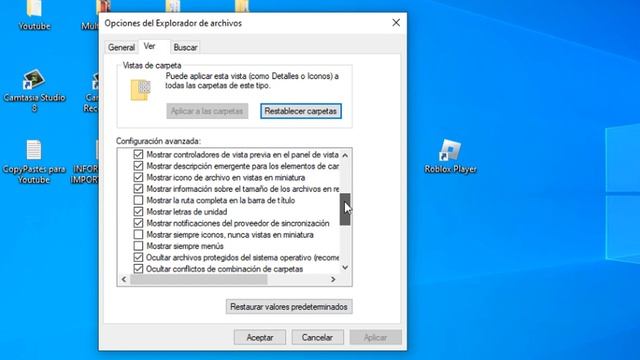640x360 pixels.
Task: Toggle Mostrar controladores de vista previa checkbox
Action: (138, 155)
